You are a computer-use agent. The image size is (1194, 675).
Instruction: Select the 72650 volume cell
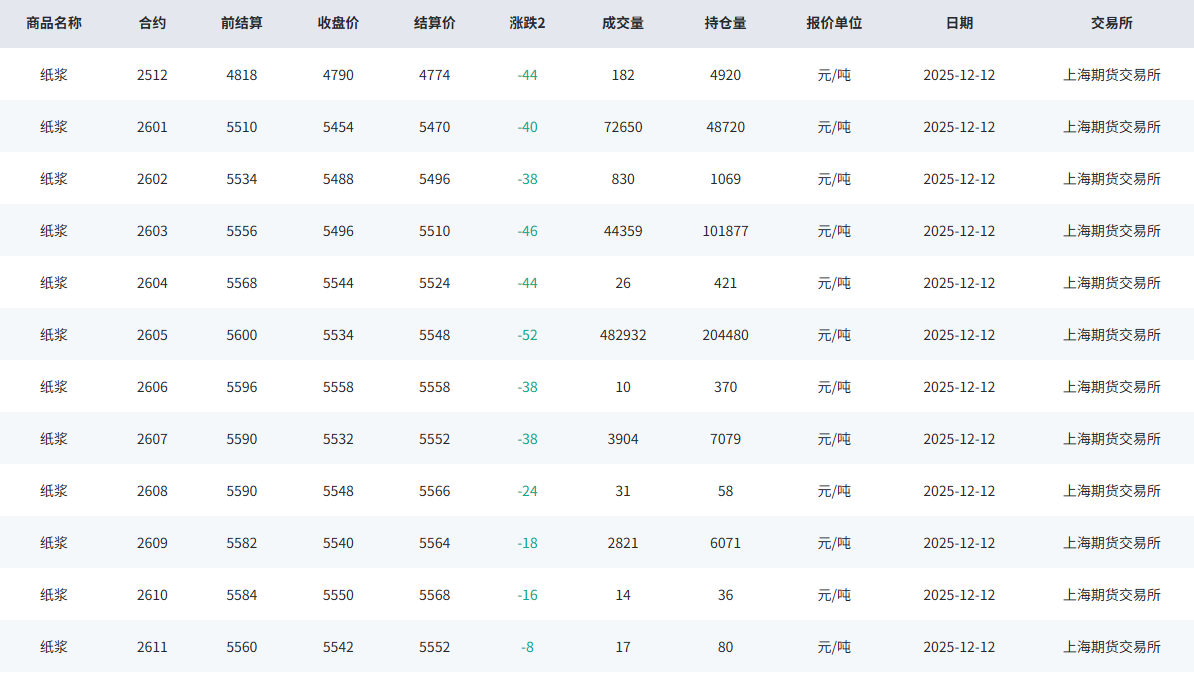tap(623, 127)
